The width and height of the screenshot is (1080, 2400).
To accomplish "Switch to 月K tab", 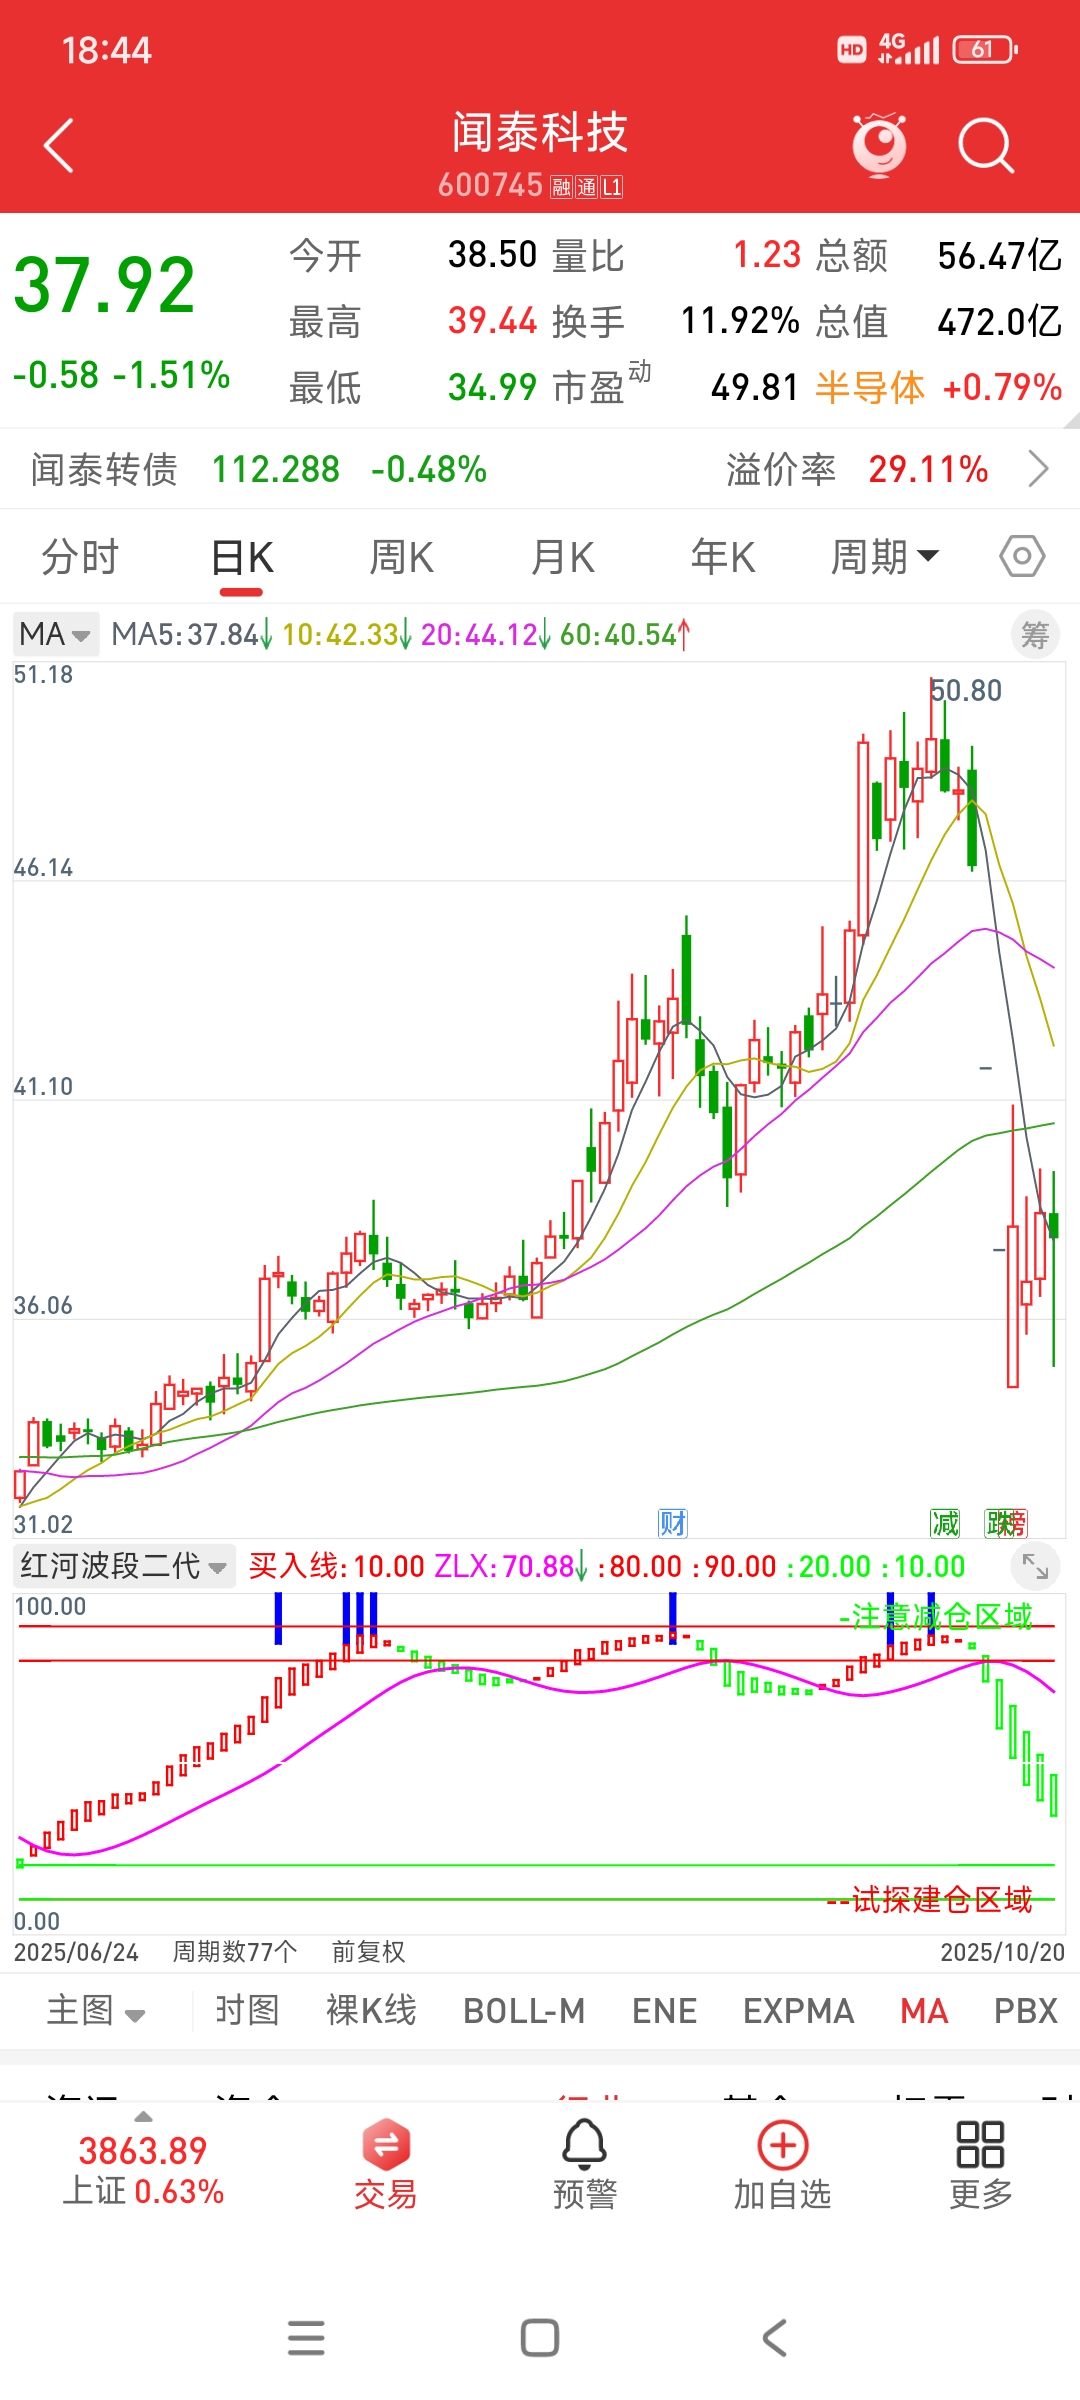I will [x=563, y=557].
